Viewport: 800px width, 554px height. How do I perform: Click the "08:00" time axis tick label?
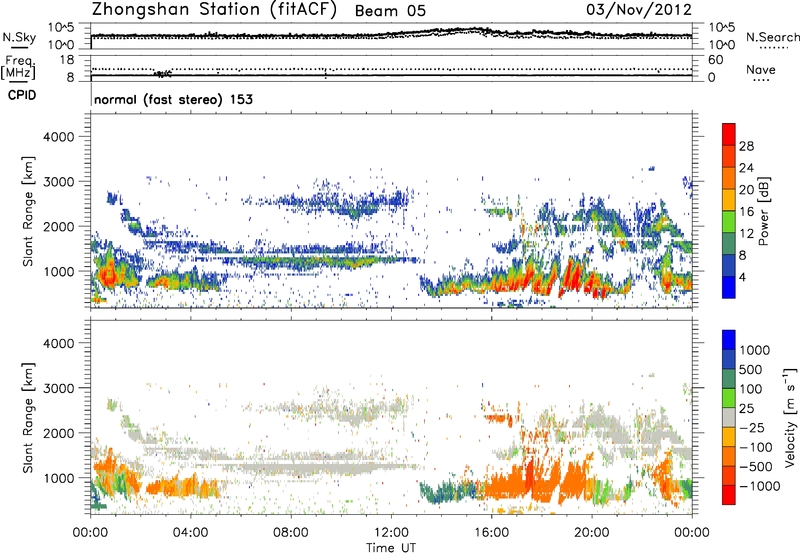pos(291,533)
